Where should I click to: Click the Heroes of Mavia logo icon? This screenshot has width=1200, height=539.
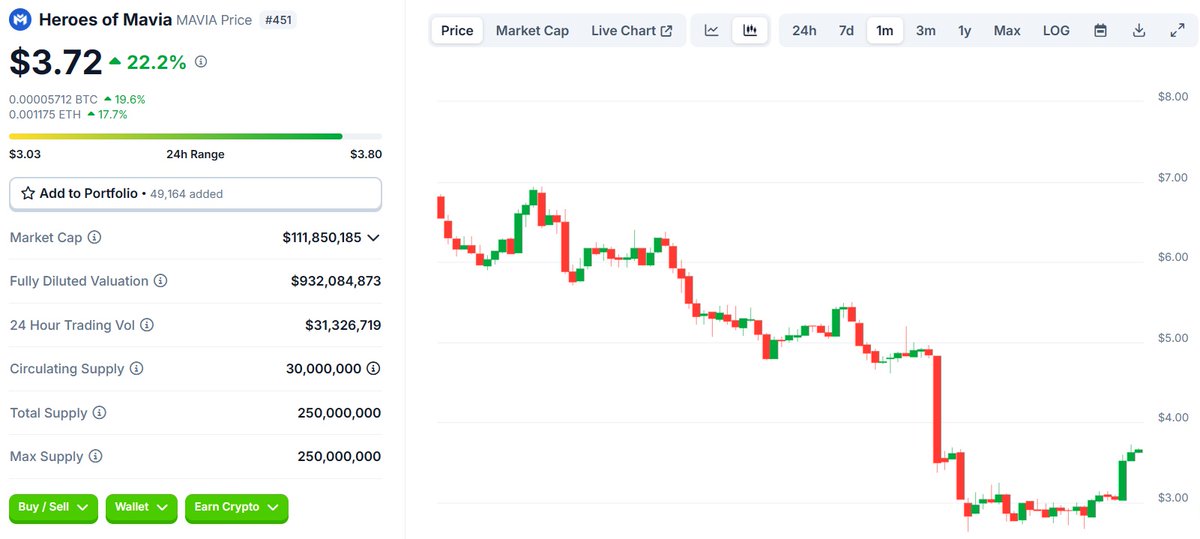click(x=20, y=20)
